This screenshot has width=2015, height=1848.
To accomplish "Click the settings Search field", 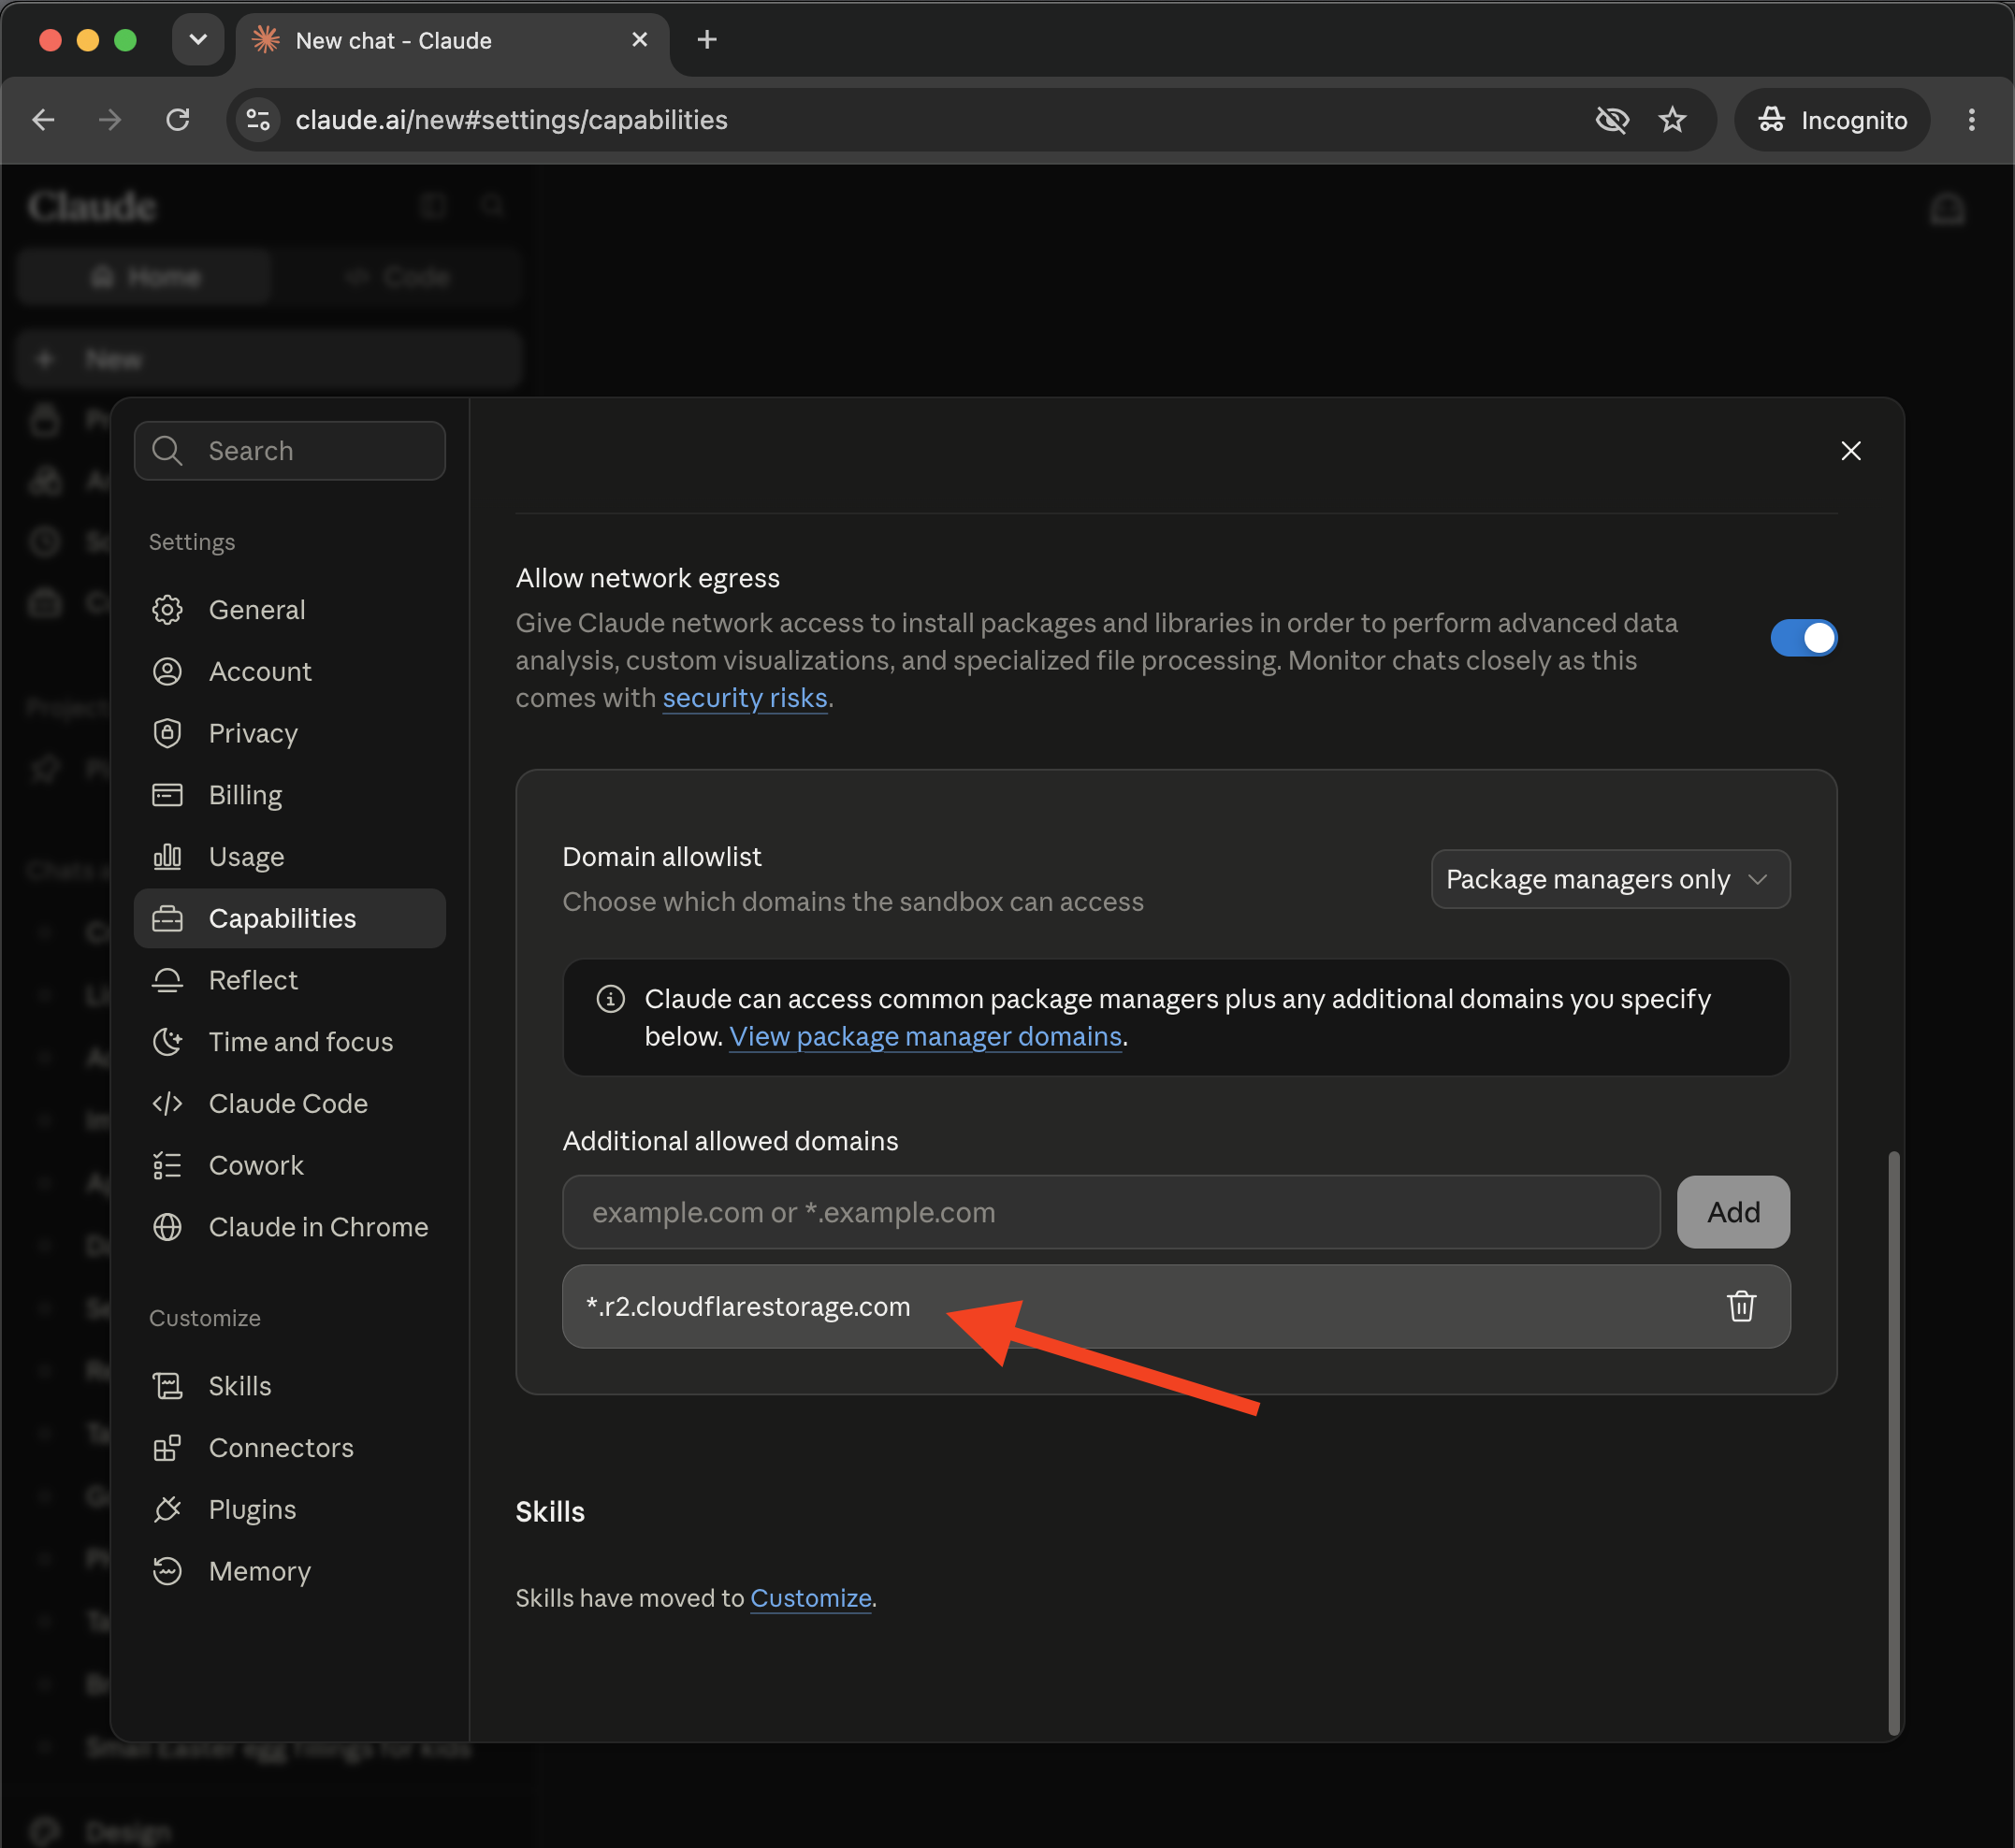I will (290, 451).
